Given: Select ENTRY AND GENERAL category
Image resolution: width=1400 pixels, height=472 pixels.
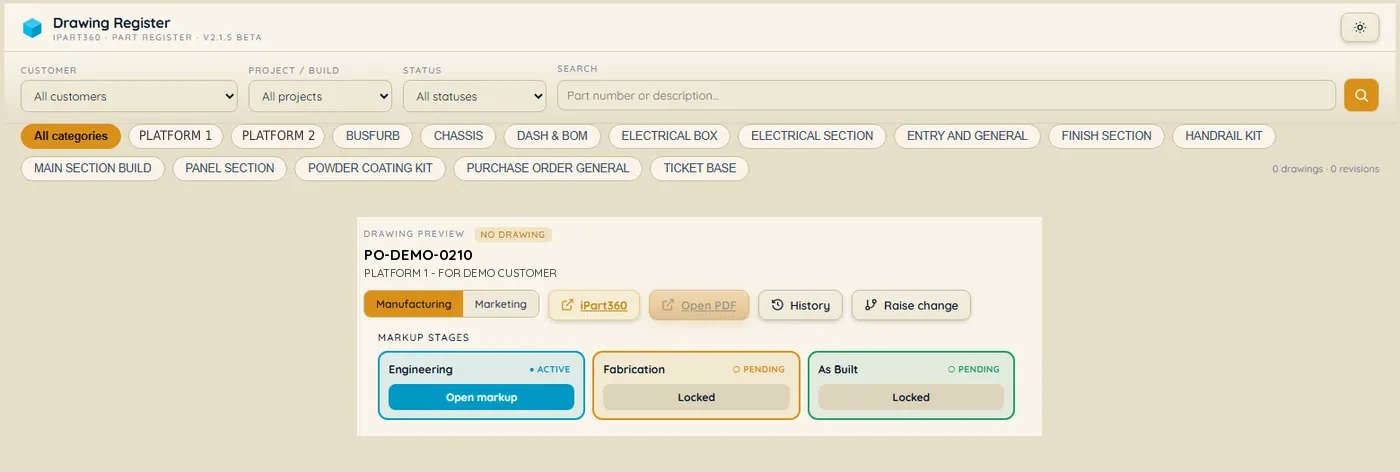Looking at the screenshot, I should tap(967, 136).
